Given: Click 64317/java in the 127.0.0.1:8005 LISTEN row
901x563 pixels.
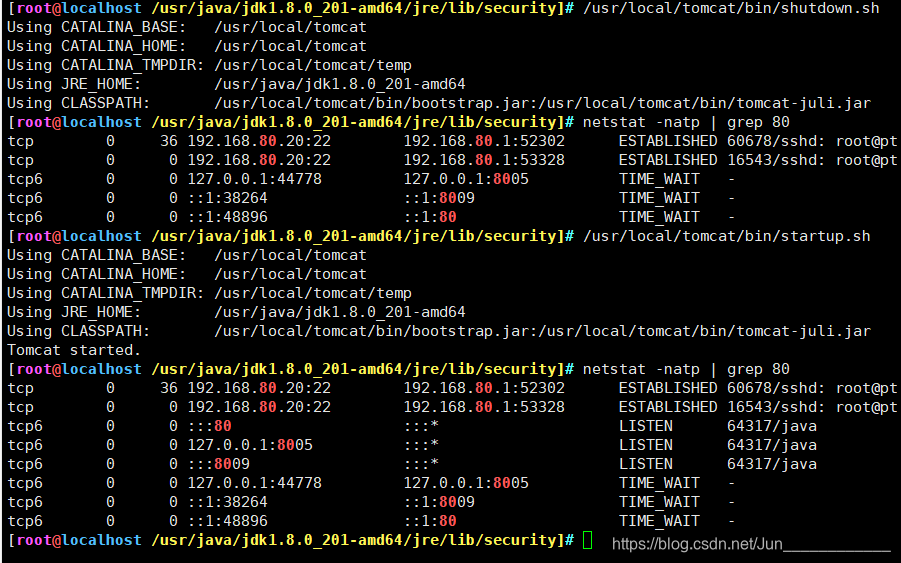Looking at the screenshot, I should [x=772, y=445].
